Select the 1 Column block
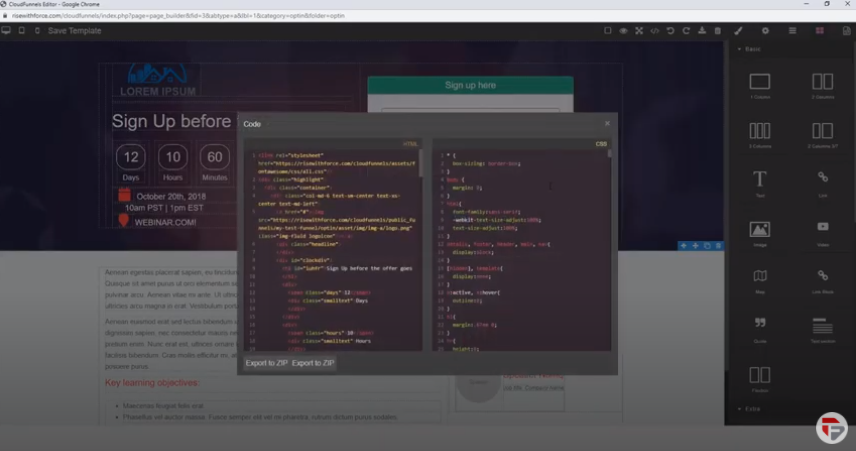This screenshot has width=856, height=451. pyautogui.click(x=760, y=85)
